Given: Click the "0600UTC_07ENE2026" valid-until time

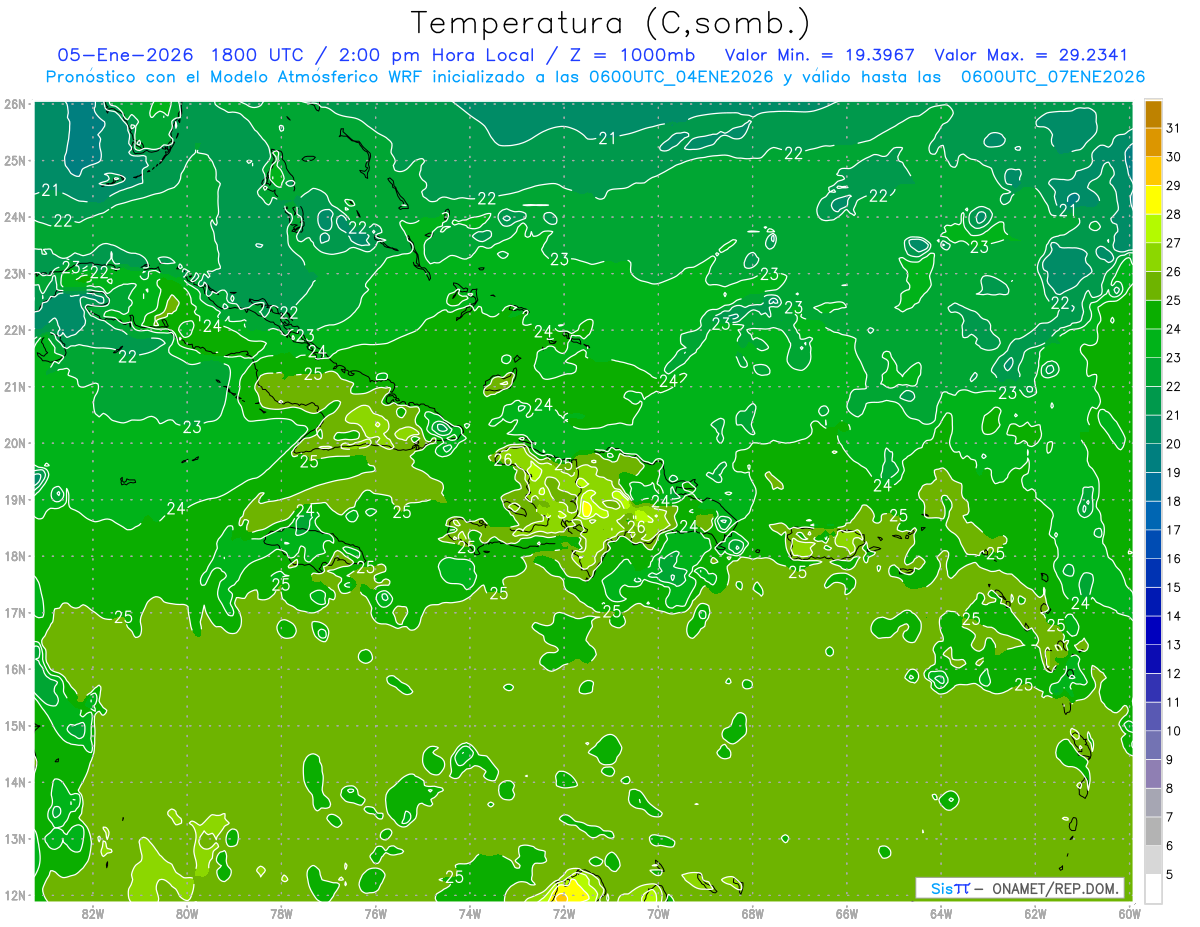Looking at the screenshot, I should [1053, 77].
